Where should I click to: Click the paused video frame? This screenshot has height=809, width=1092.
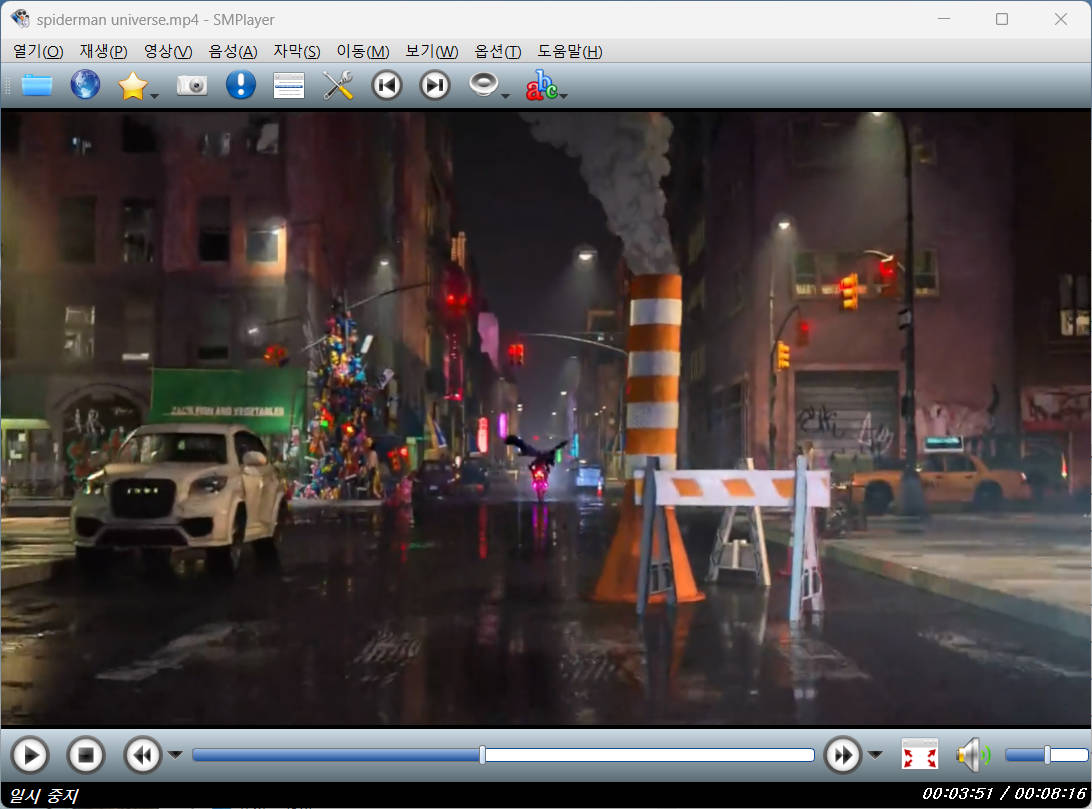pyautogui.click(x=546, y=418)
